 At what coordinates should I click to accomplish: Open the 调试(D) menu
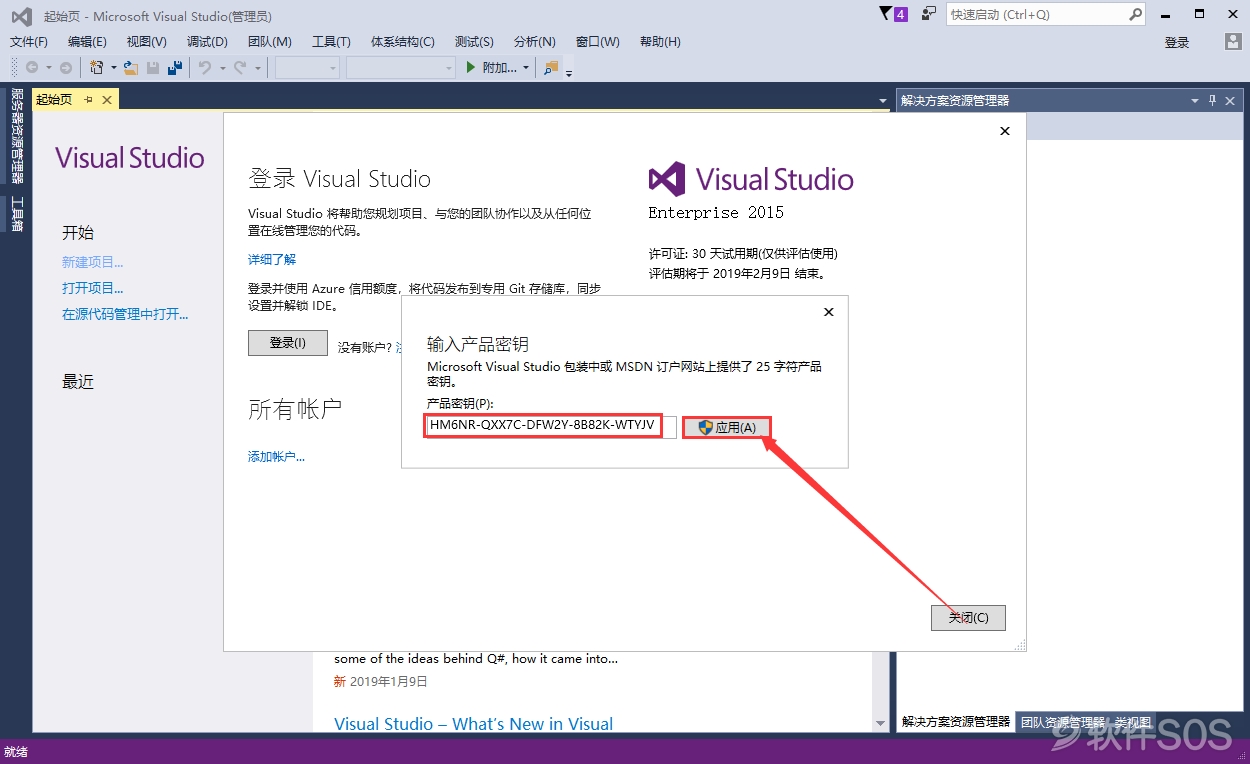pos(207,42)
